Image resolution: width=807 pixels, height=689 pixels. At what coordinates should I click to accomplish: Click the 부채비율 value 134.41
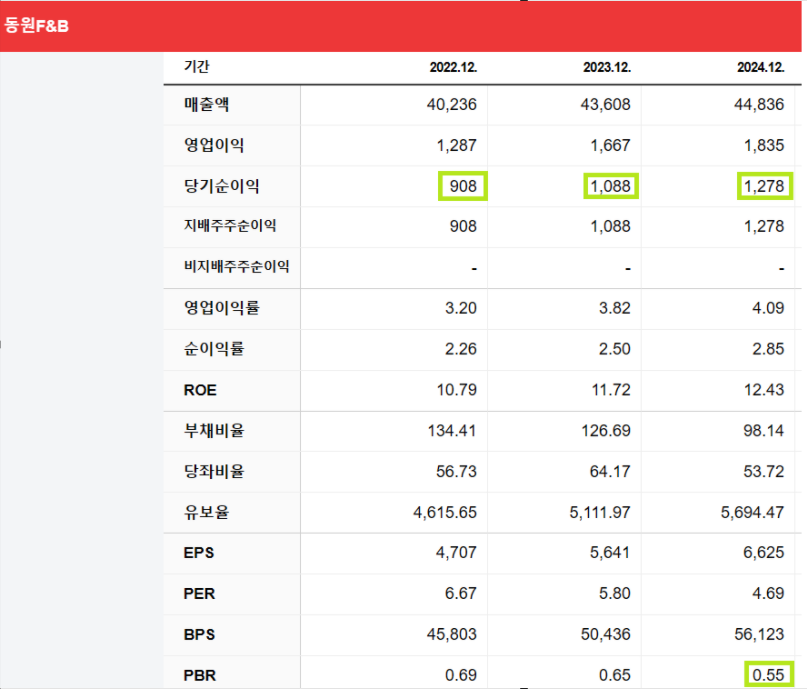[452, 430]
